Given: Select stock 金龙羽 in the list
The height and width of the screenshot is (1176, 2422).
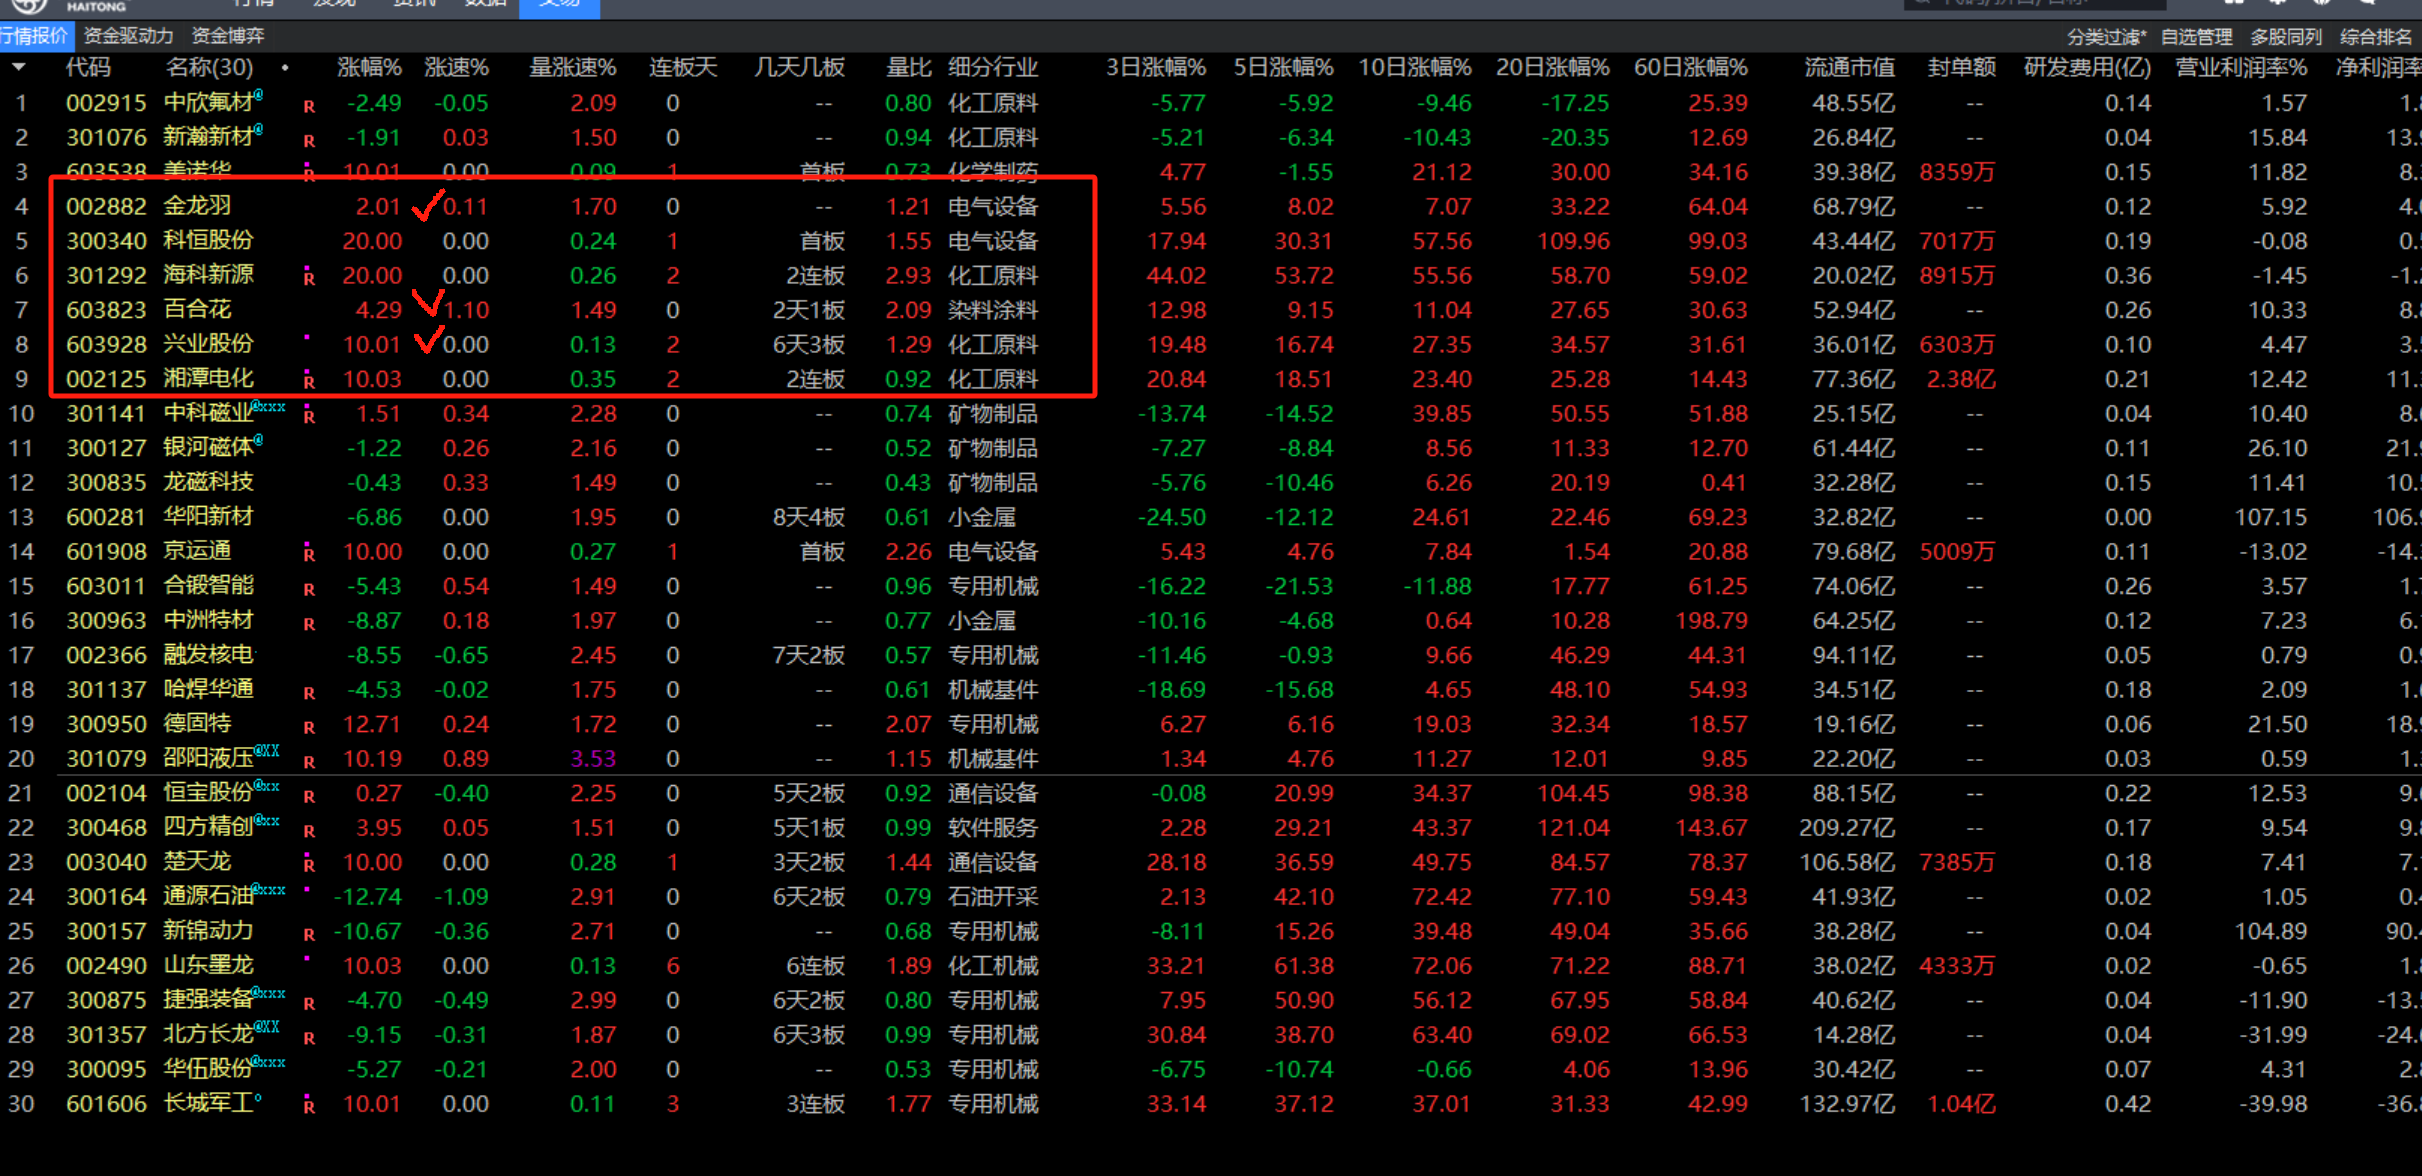Looking at the screenshot, I should (x=197, y=206).
